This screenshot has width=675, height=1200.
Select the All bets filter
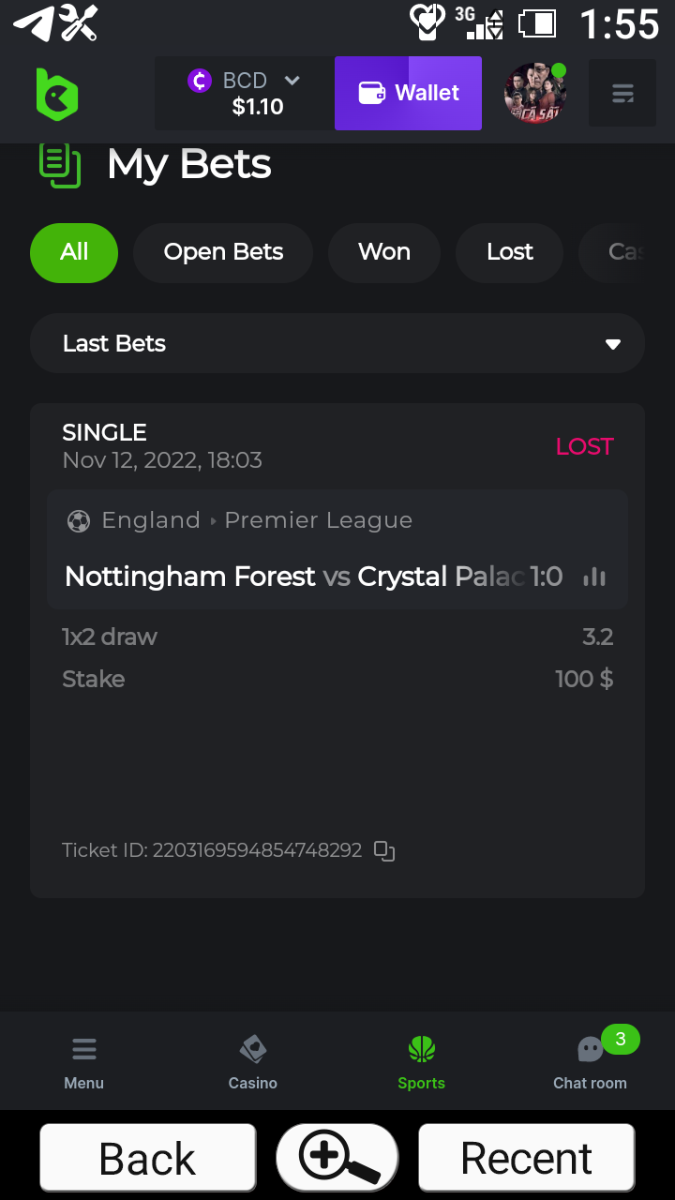(x=74, y=252)
